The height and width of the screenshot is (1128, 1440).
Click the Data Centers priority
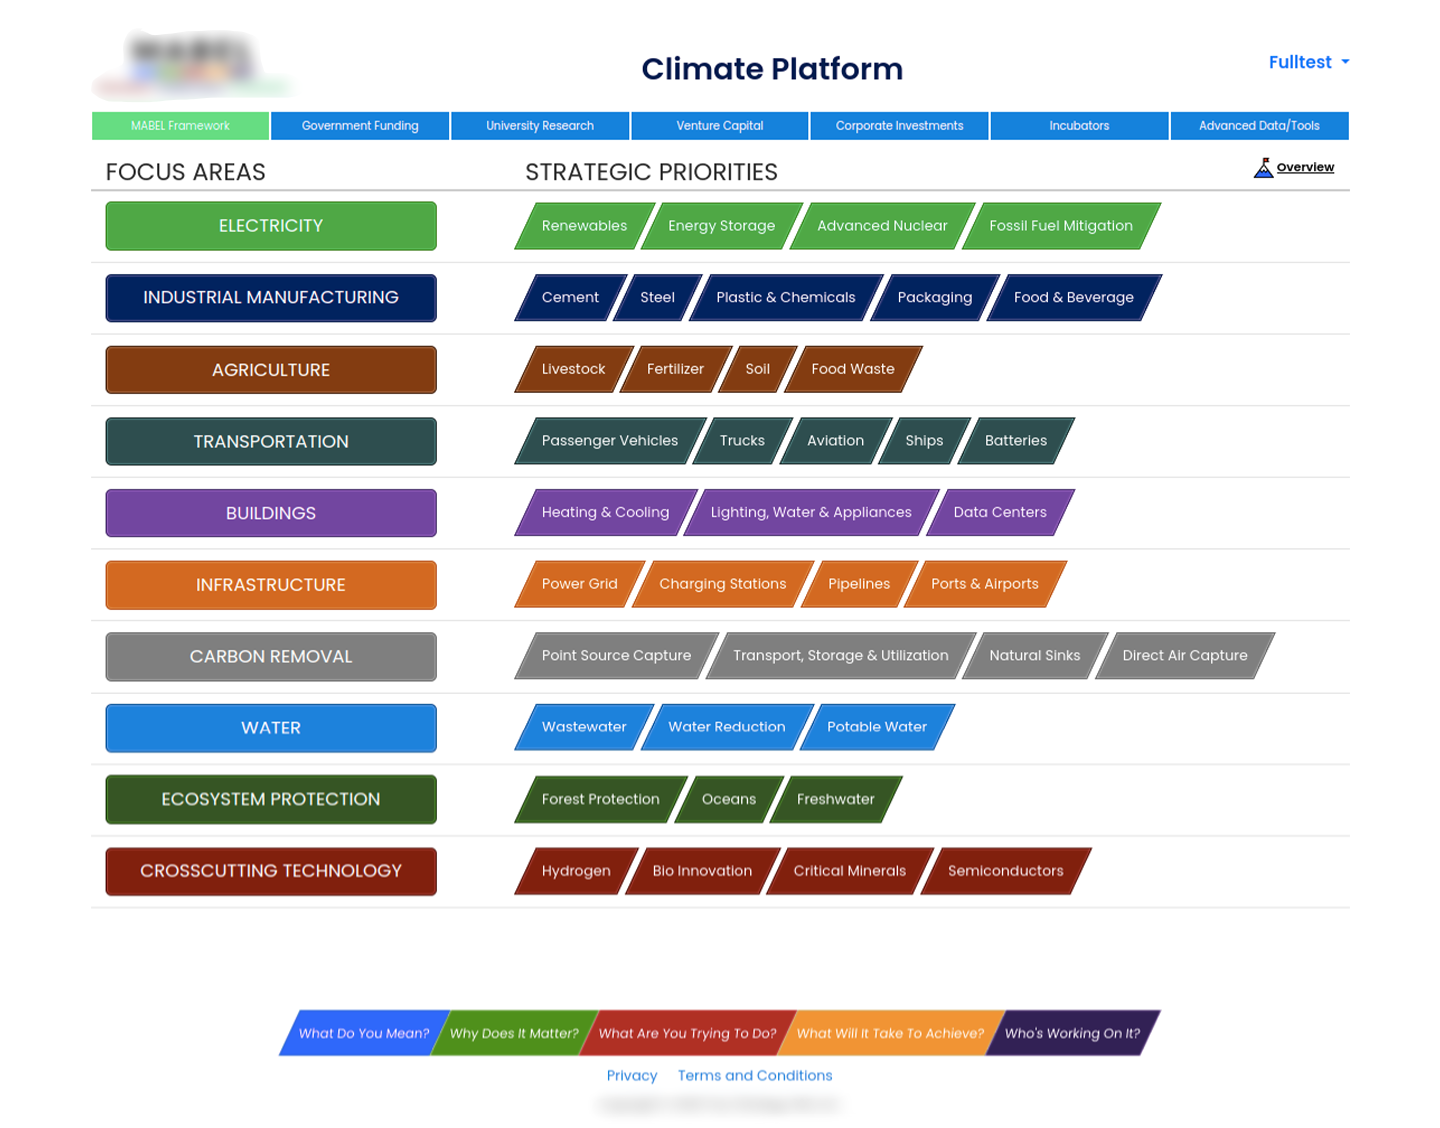coord(1000,512)
